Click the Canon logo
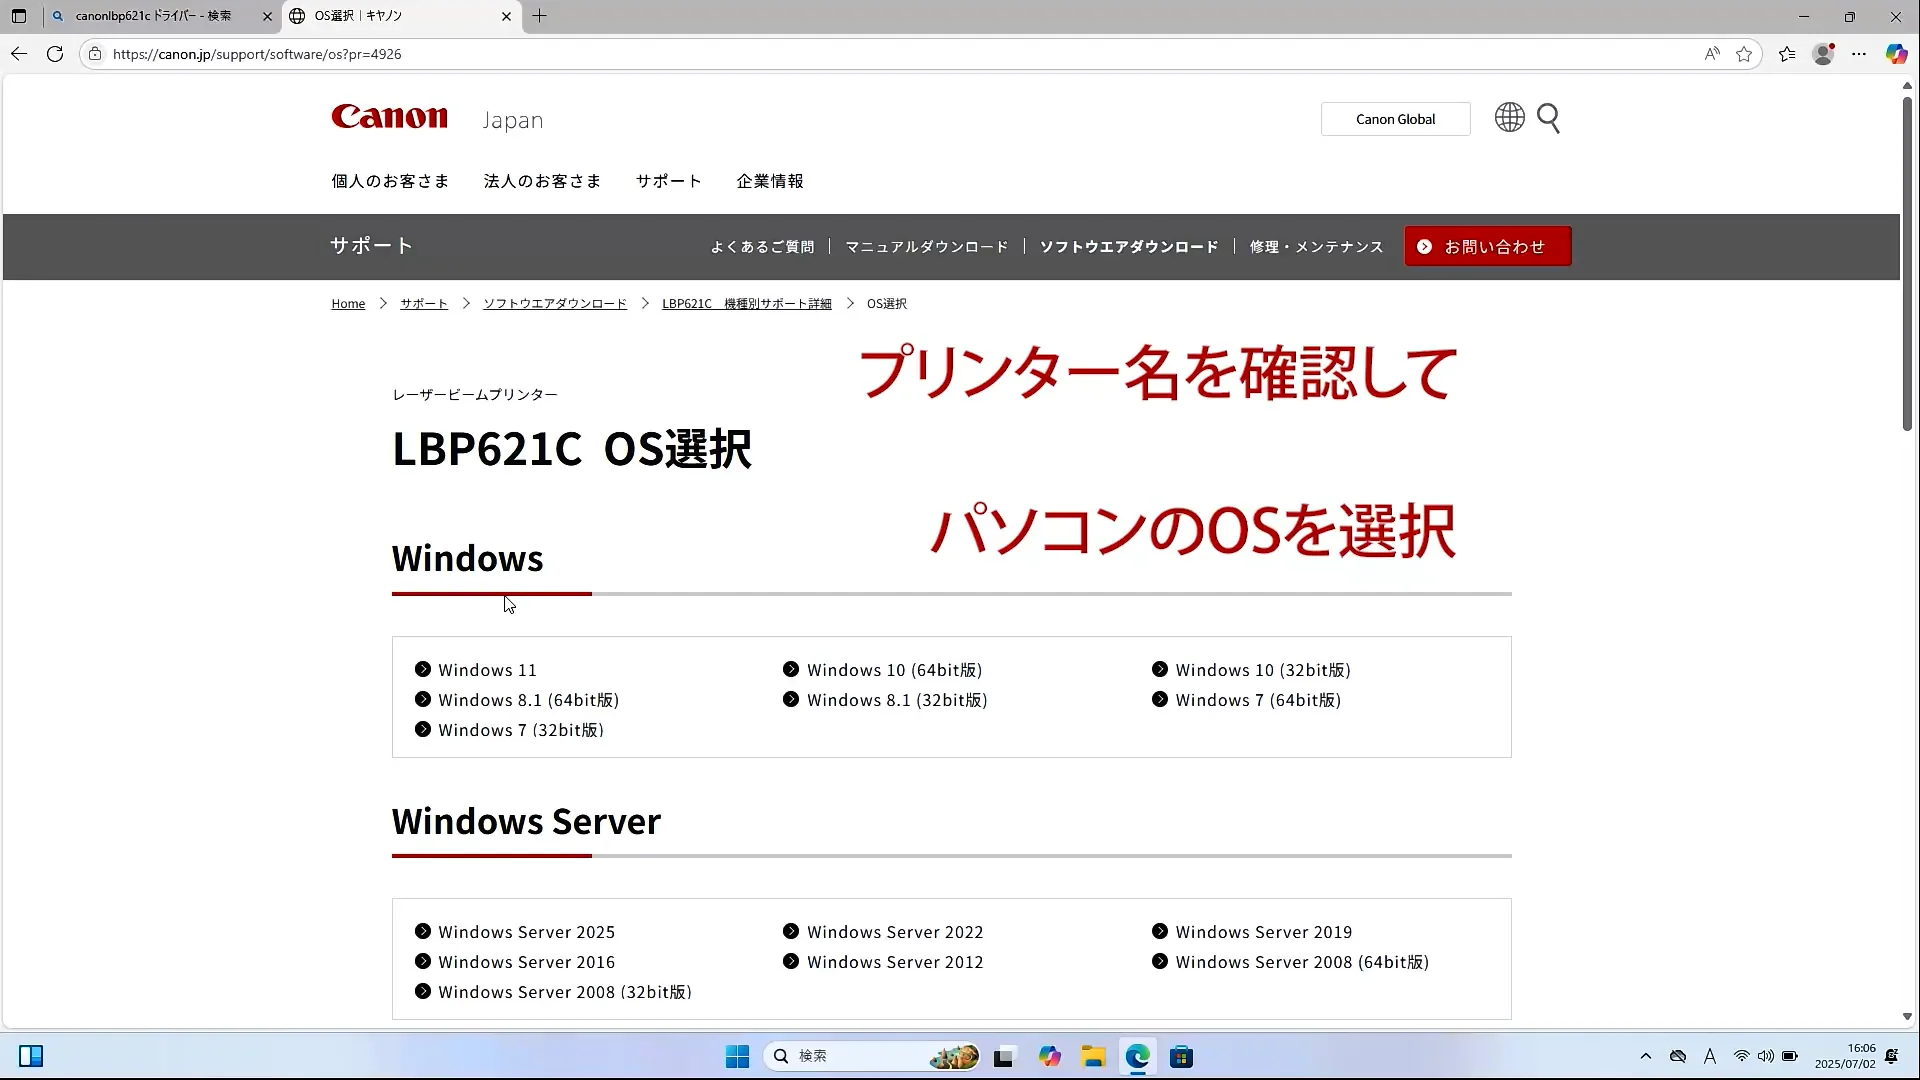 pyautogui.click(x=389, y=117)
